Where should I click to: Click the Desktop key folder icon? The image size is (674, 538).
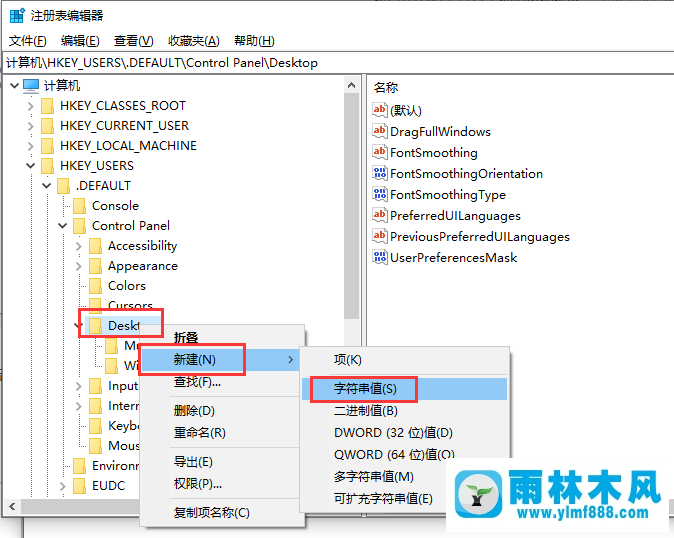[95, 326]
